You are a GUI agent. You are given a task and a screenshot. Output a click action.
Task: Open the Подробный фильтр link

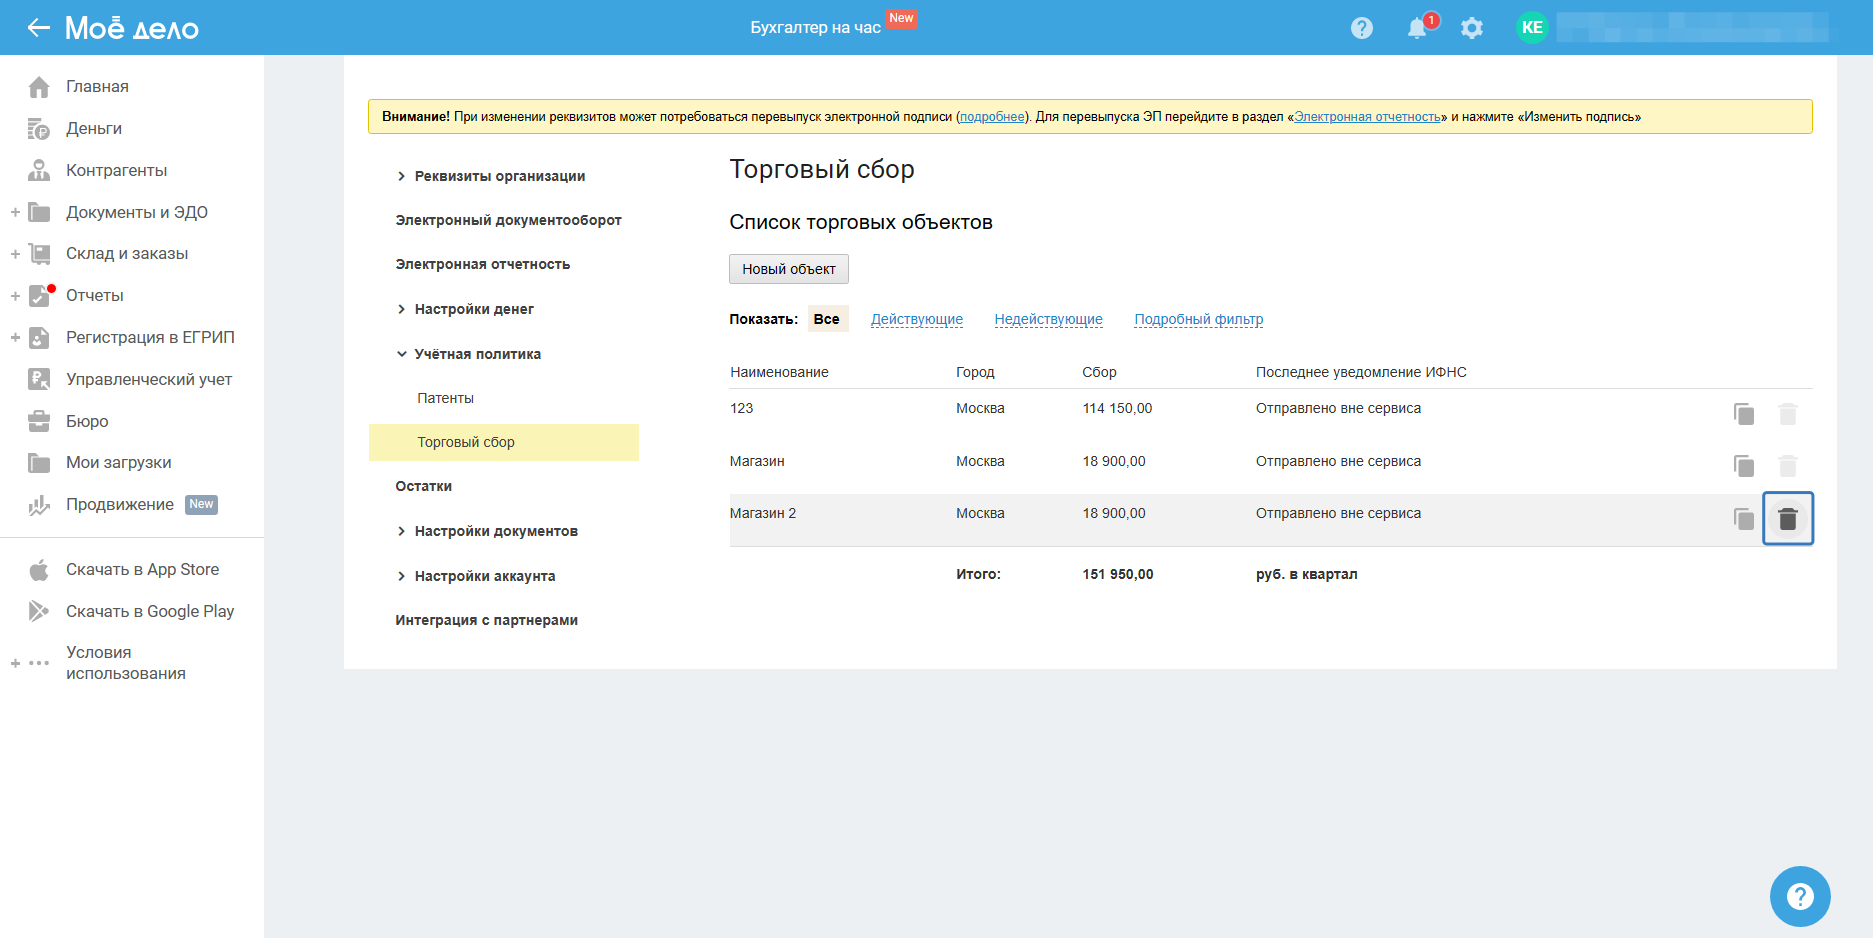(x=1198, y=319)
